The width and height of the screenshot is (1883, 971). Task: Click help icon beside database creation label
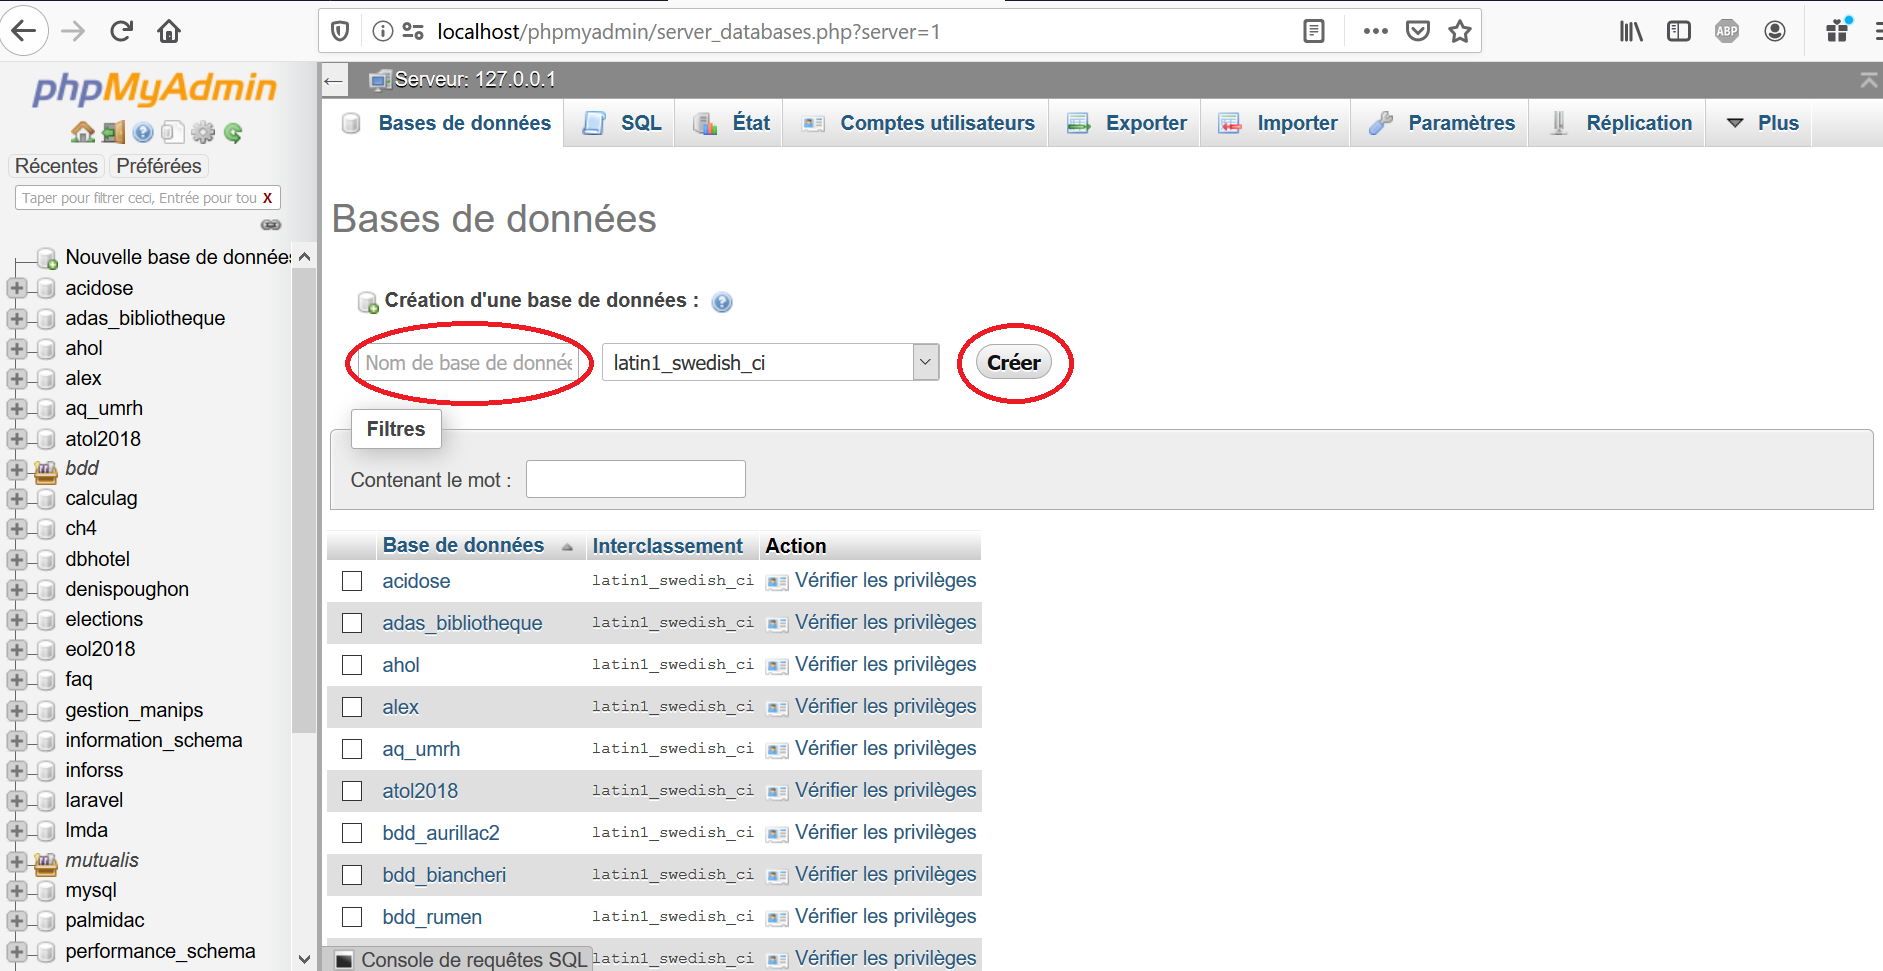[x=721, y=302]
